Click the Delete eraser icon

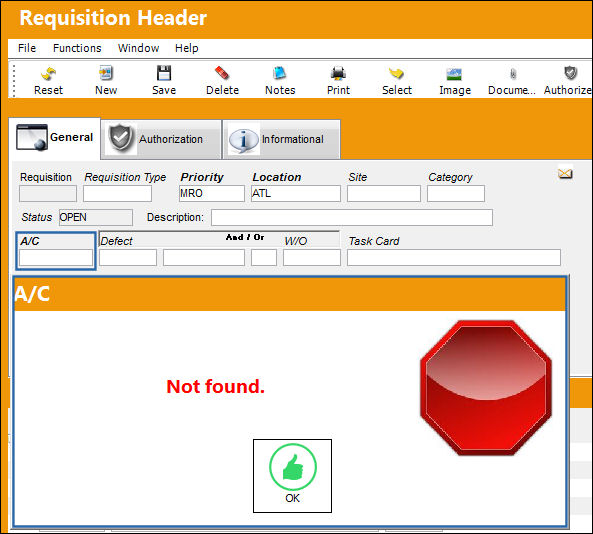click(x=222, y=73)
